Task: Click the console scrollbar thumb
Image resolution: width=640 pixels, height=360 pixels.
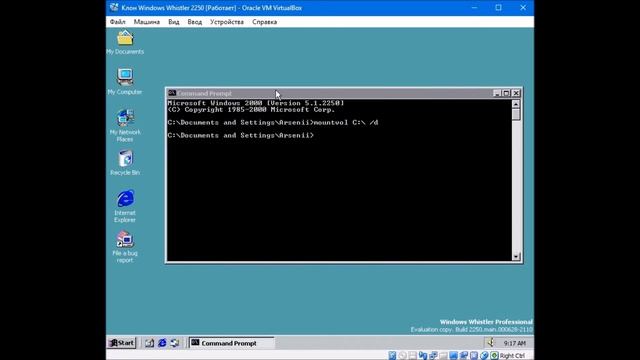Action: click(x=516, y=114)
